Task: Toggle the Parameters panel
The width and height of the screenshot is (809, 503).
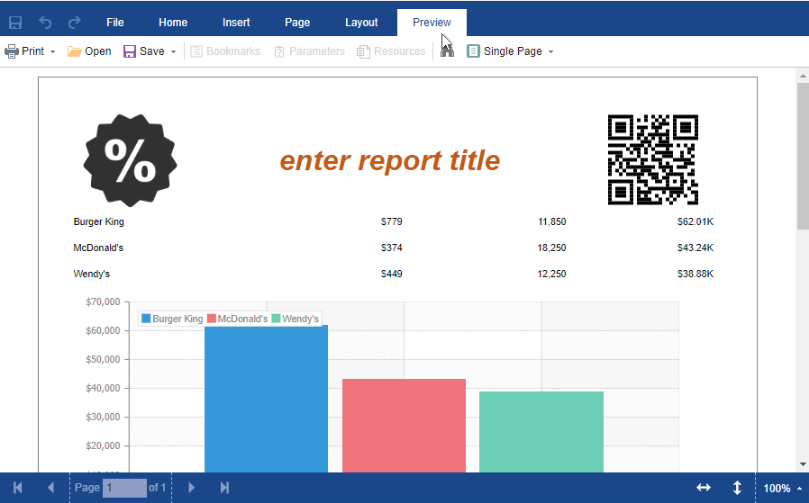Action: 309,51
